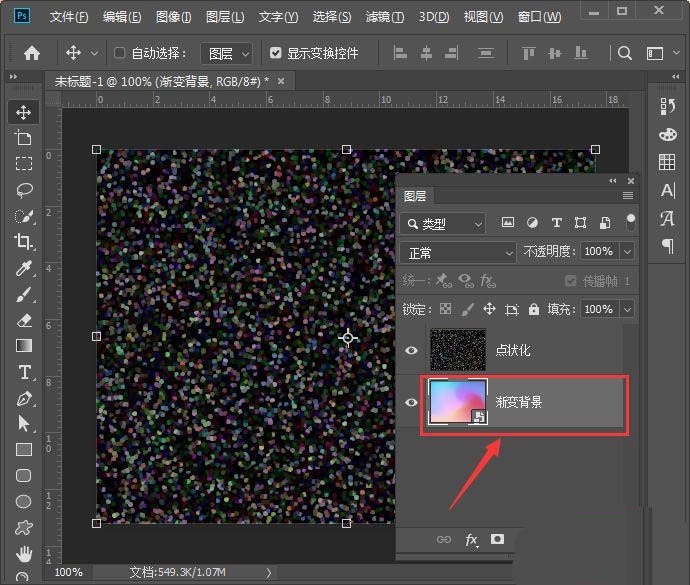Select the Brush tool
Viewport: 690px width, 585px height.
[x=24, y=294]
